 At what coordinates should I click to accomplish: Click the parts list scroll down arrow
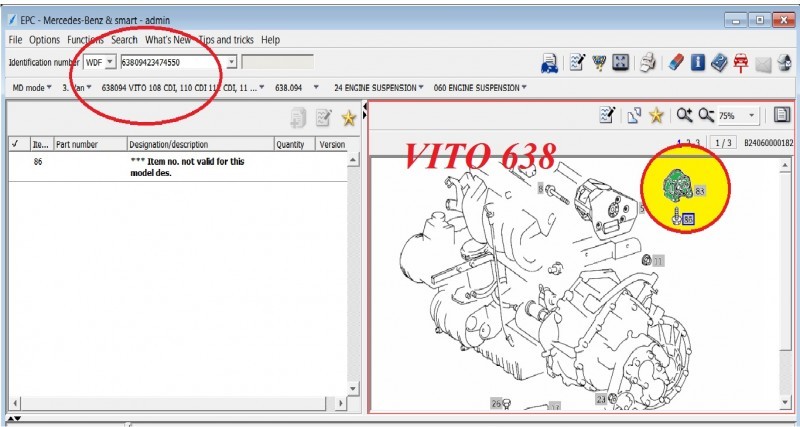tap(353, 390)
